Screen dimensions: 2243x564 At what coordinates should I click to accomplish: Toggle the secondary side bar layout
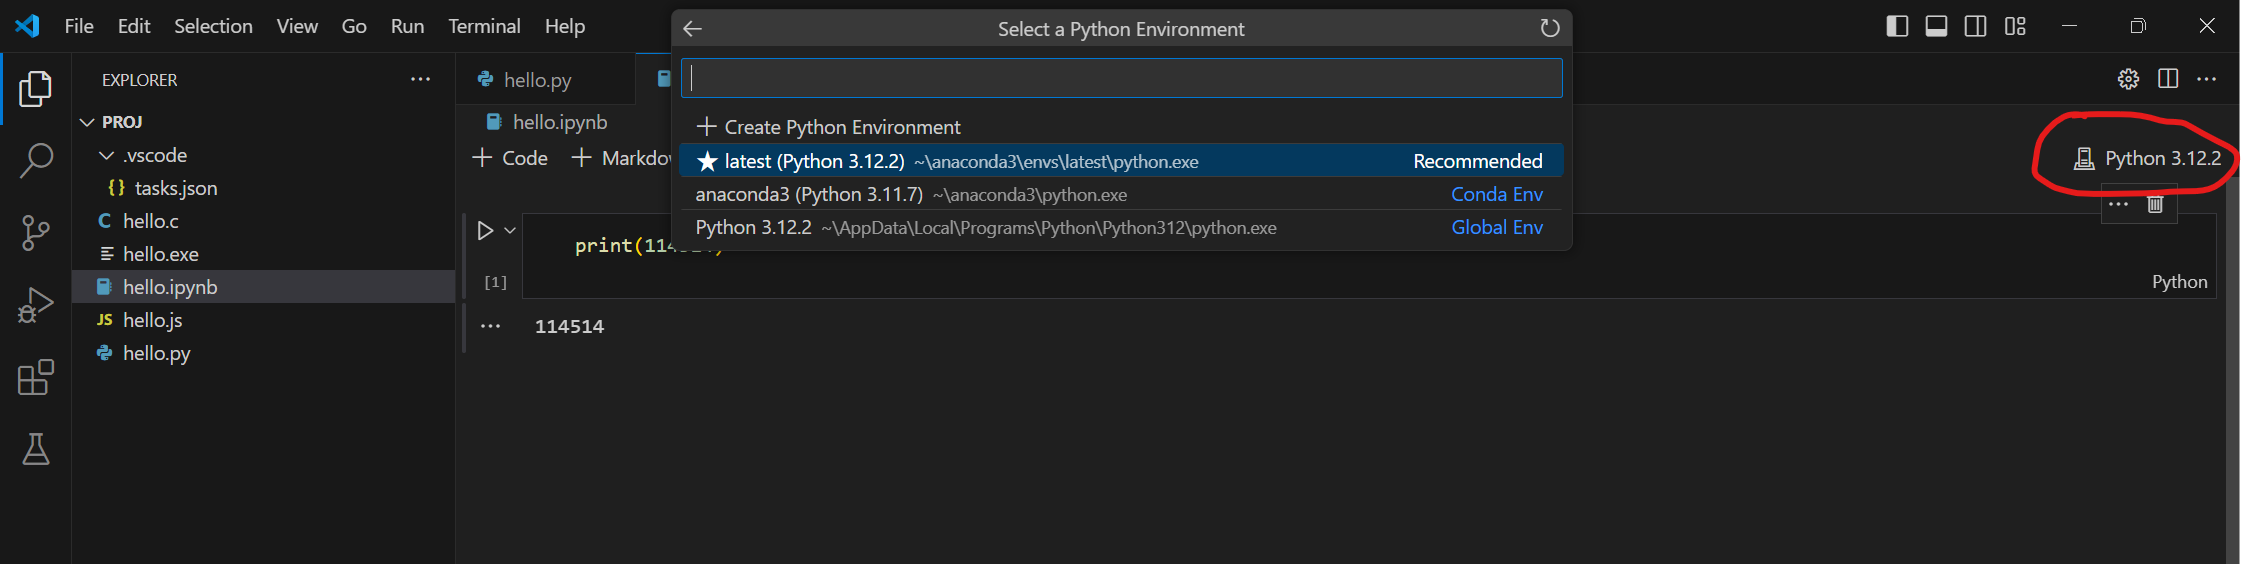coord(1975,26)
